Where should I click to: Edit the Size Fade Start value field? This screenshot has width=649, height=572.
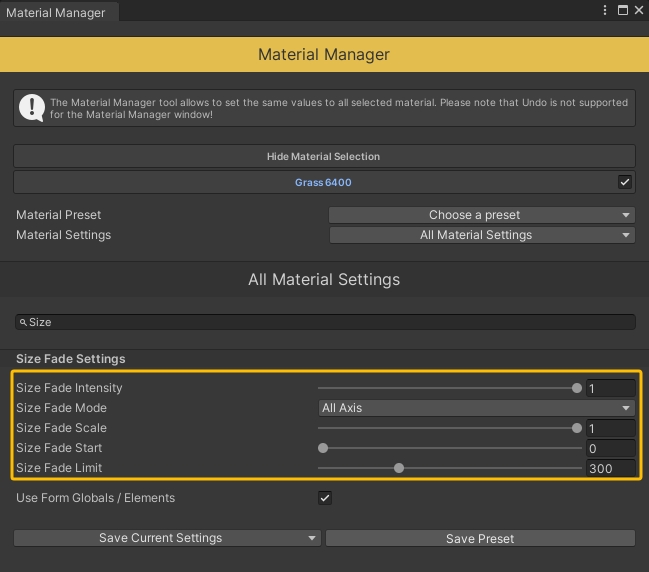point(611,448)
